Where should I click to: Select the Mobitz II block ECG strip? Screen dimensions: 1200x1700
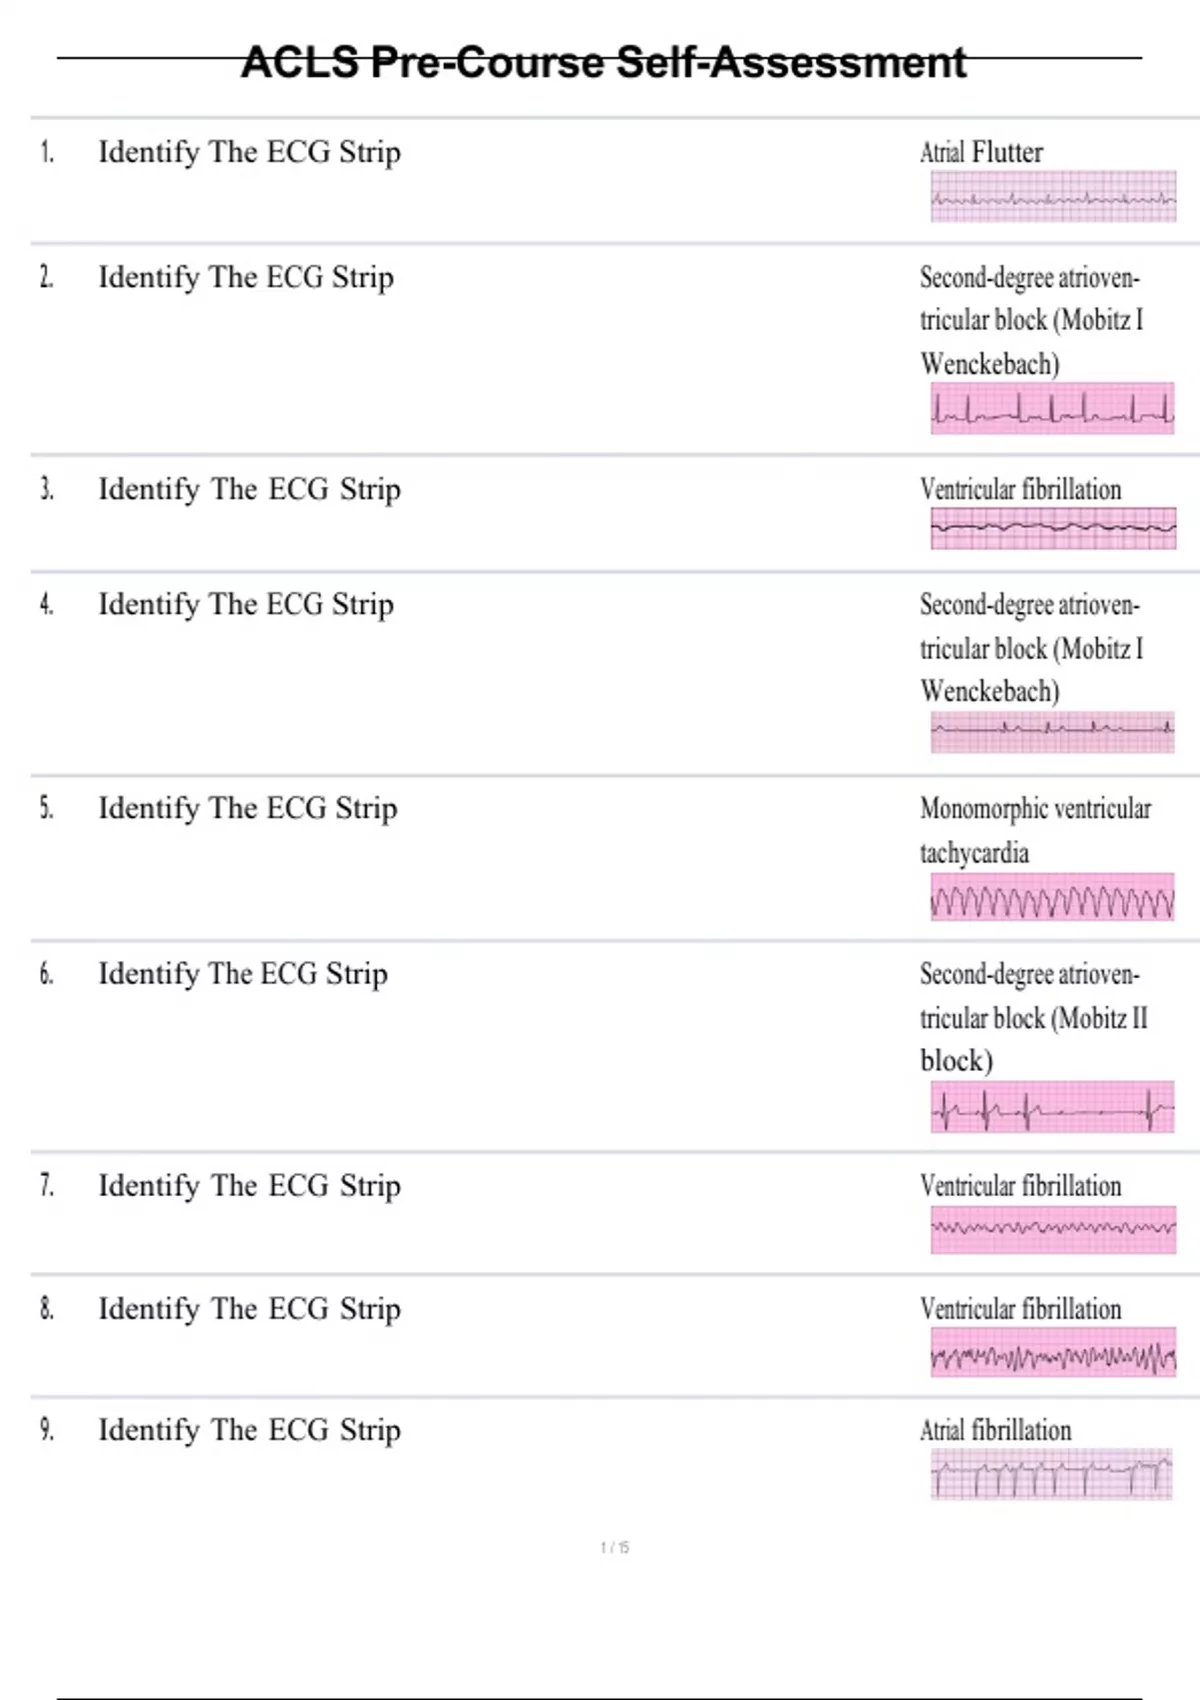[x=1052, y=1107]
